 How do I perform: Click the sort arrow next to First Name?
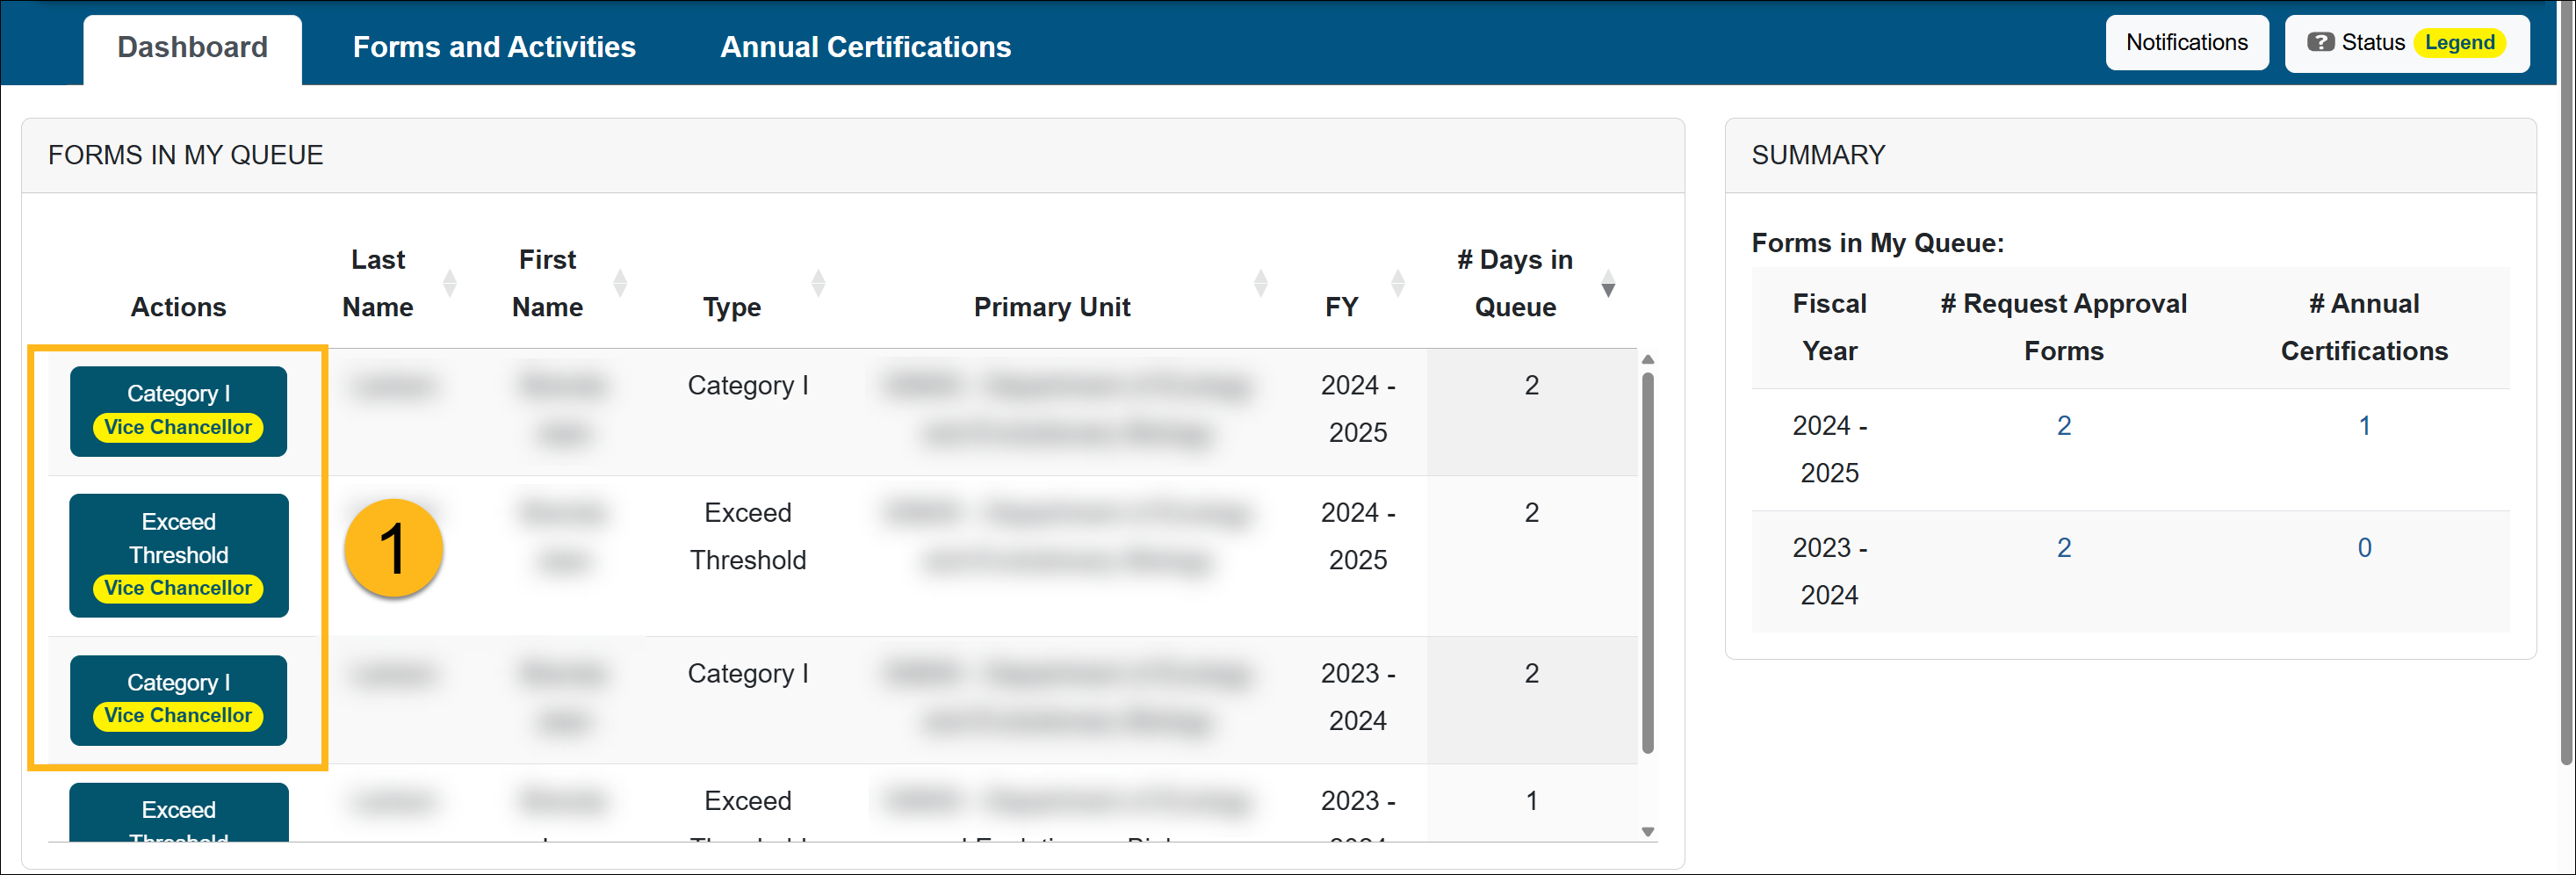tap(622, 283)
